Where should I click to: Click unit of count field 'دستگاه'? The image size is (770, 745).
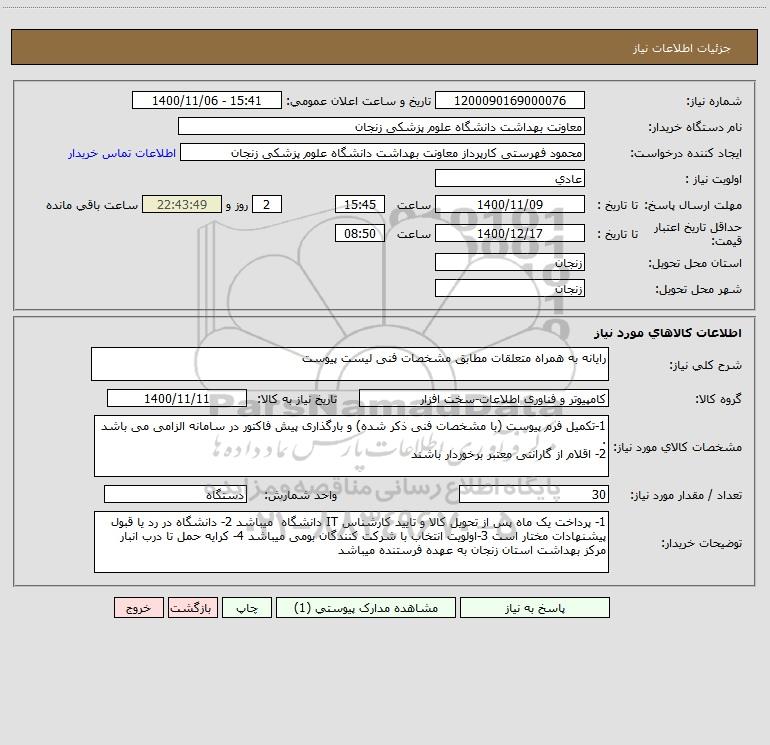175,495
